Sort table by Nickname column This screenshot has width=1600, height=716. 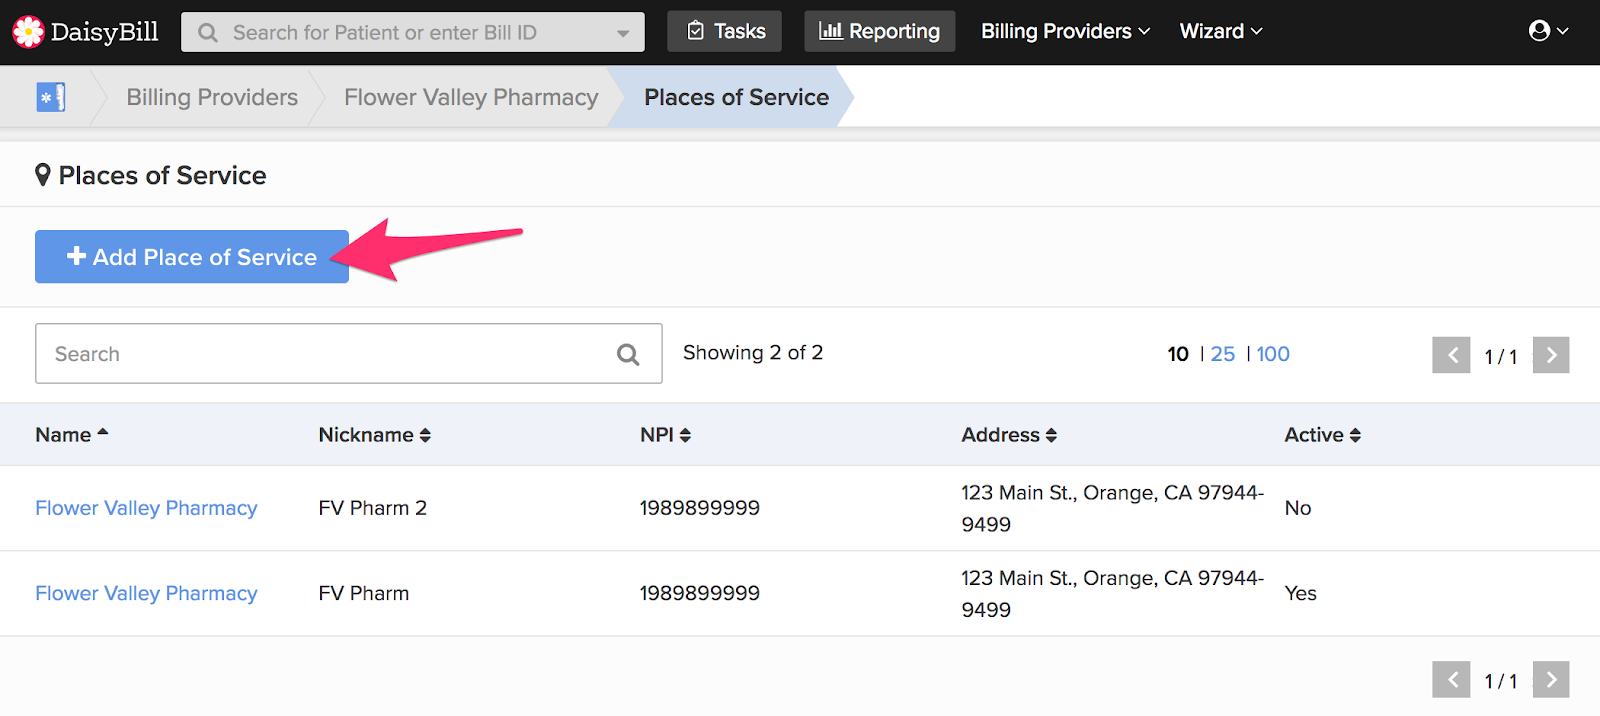(375, 435)
